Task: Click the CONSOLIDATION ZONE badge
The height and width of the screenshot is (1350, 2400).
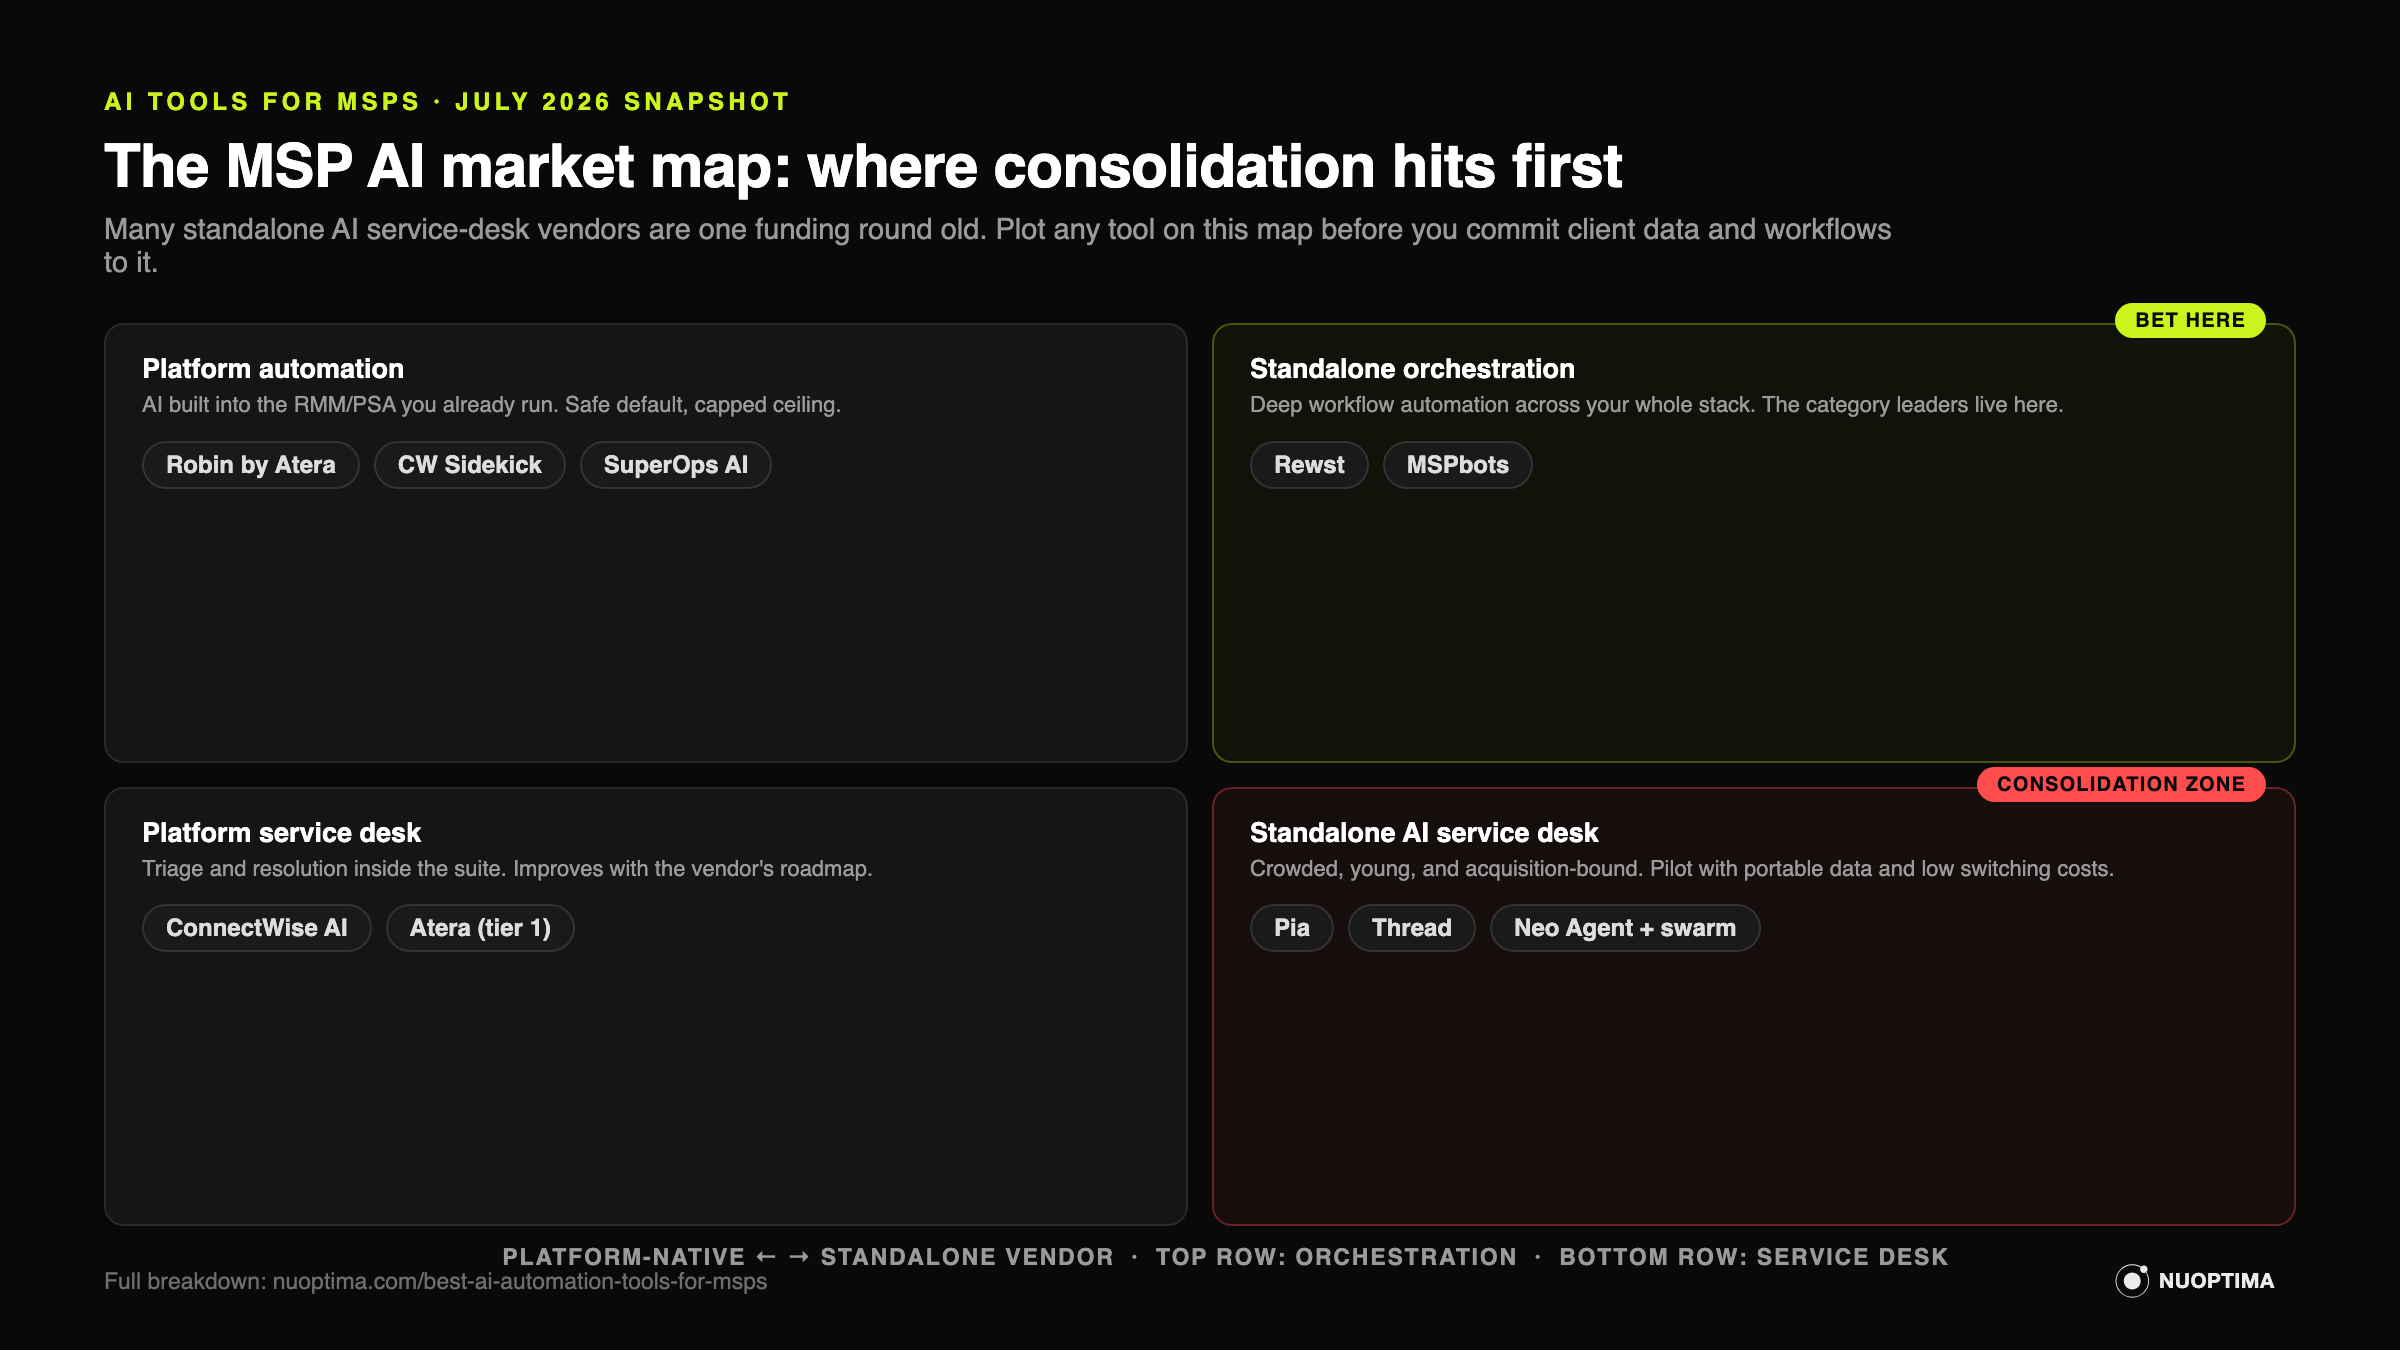Action: [x=2121, y=784]
